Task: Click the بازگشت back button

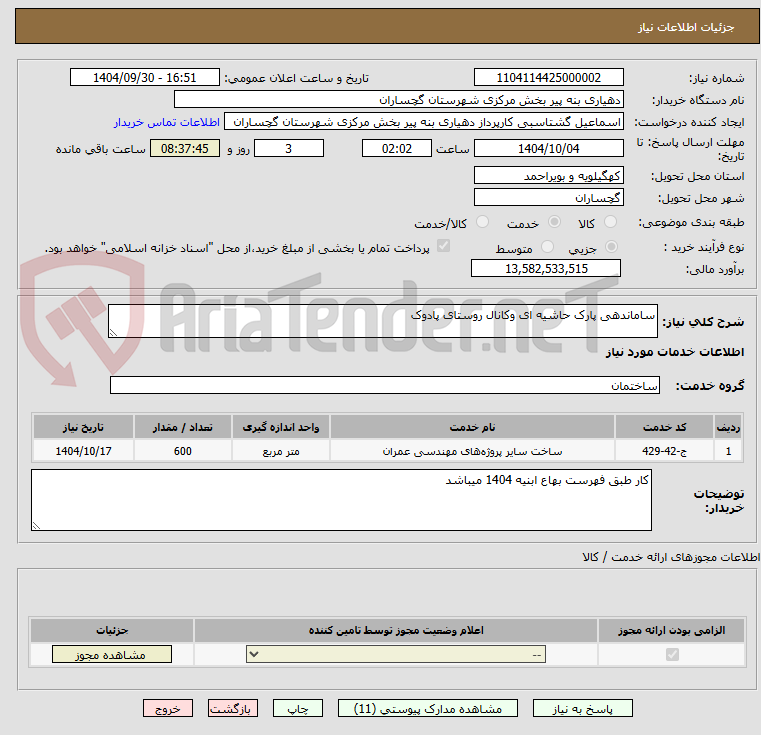Action: (x=232, y=708)
